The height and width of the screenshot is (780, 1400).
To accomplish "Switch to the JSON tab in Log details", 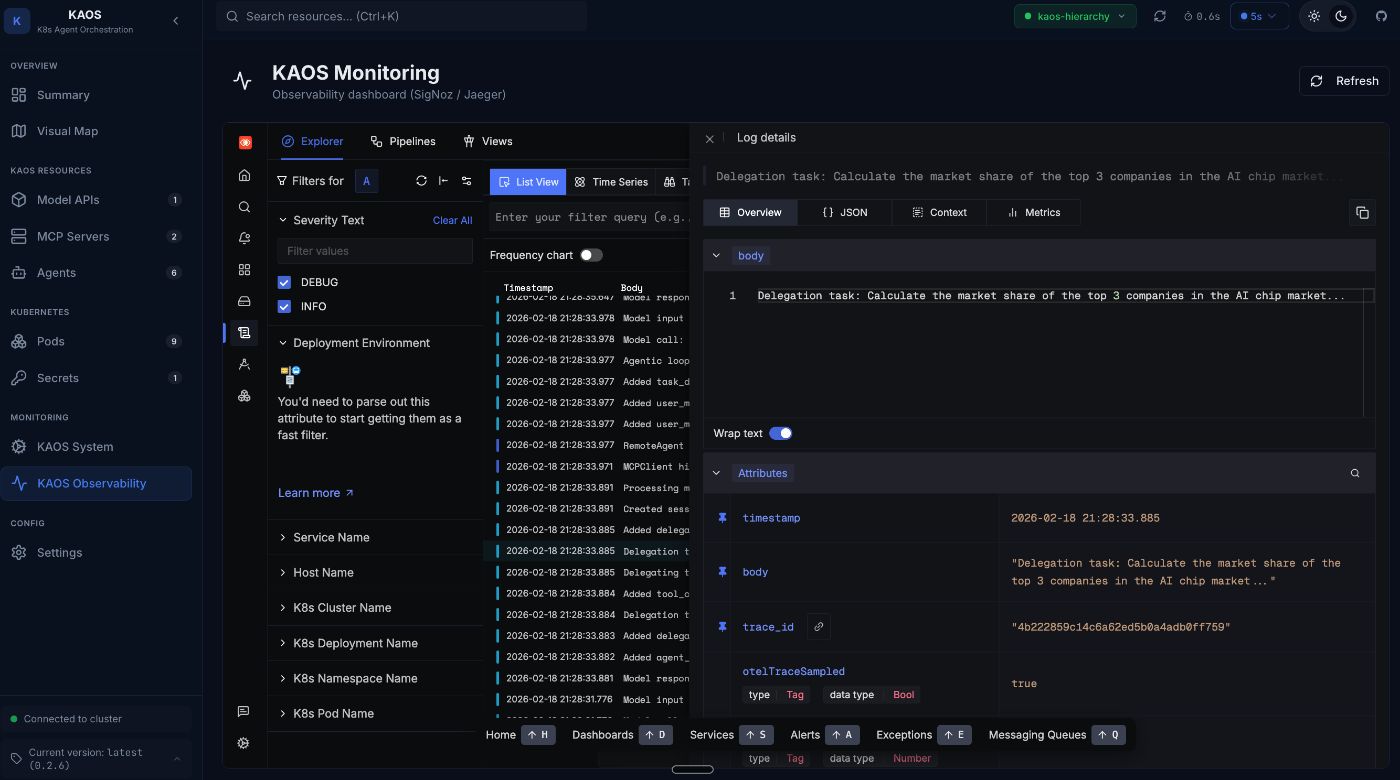I will point(844,212).
